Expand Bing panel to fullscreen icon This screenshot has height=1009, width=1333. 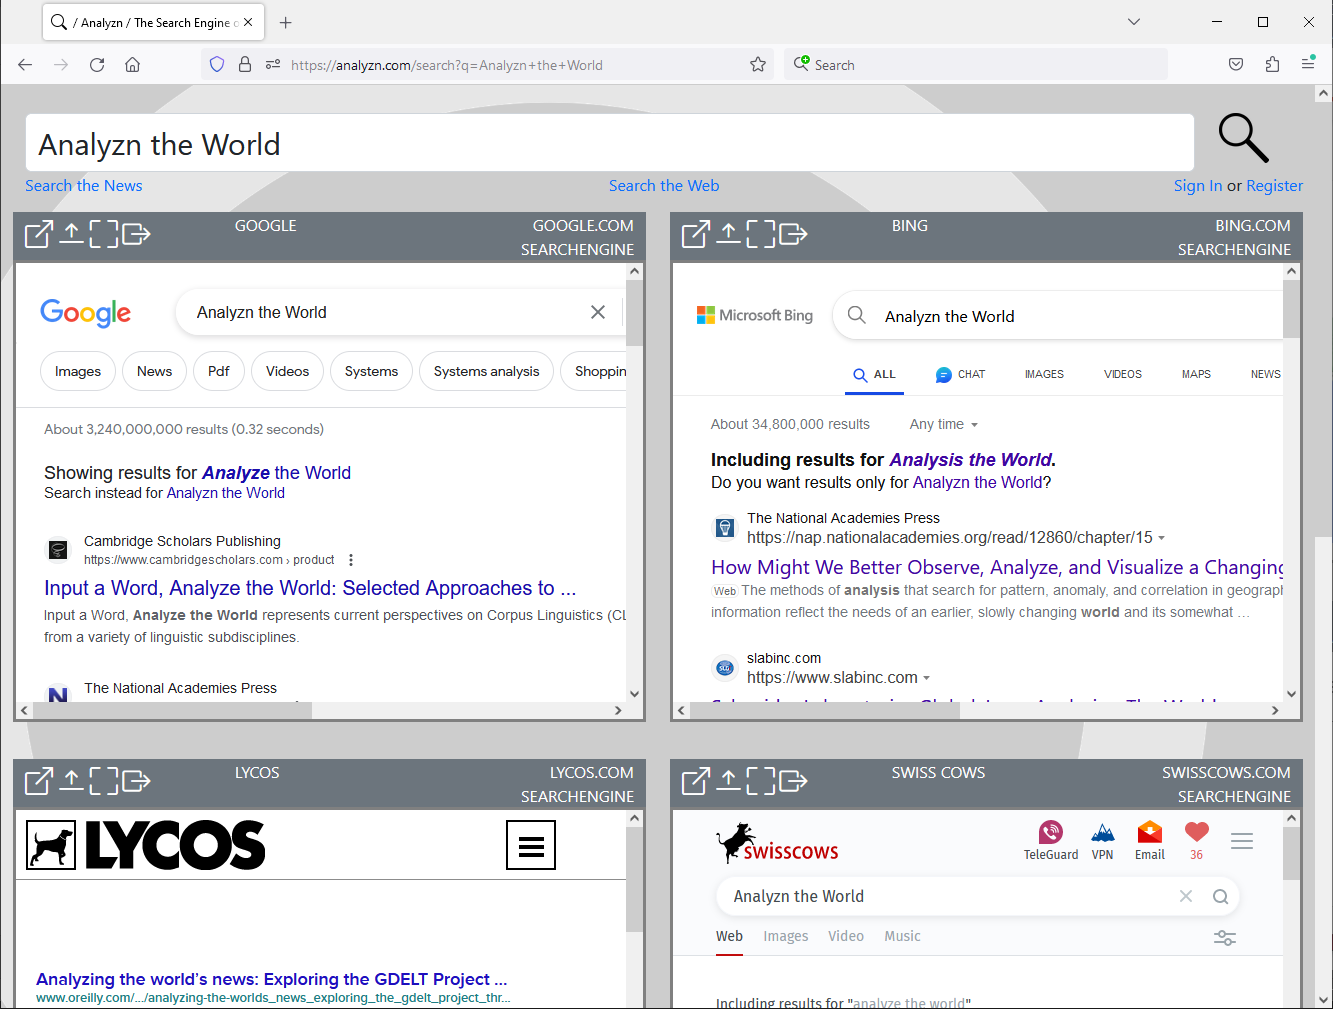tap(761, 234)
